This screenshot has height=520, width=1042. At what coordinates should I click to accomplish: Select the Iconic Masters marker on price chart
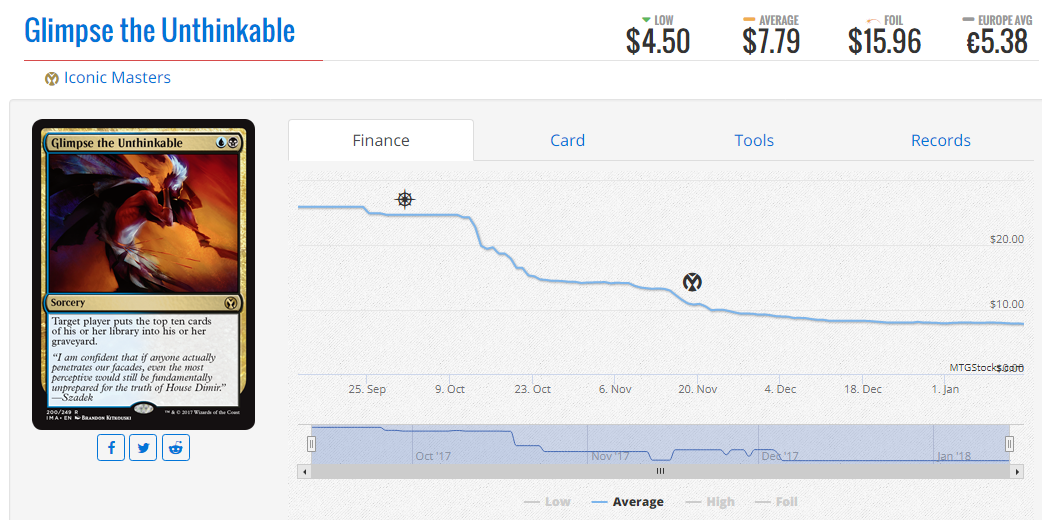[692, 282]
